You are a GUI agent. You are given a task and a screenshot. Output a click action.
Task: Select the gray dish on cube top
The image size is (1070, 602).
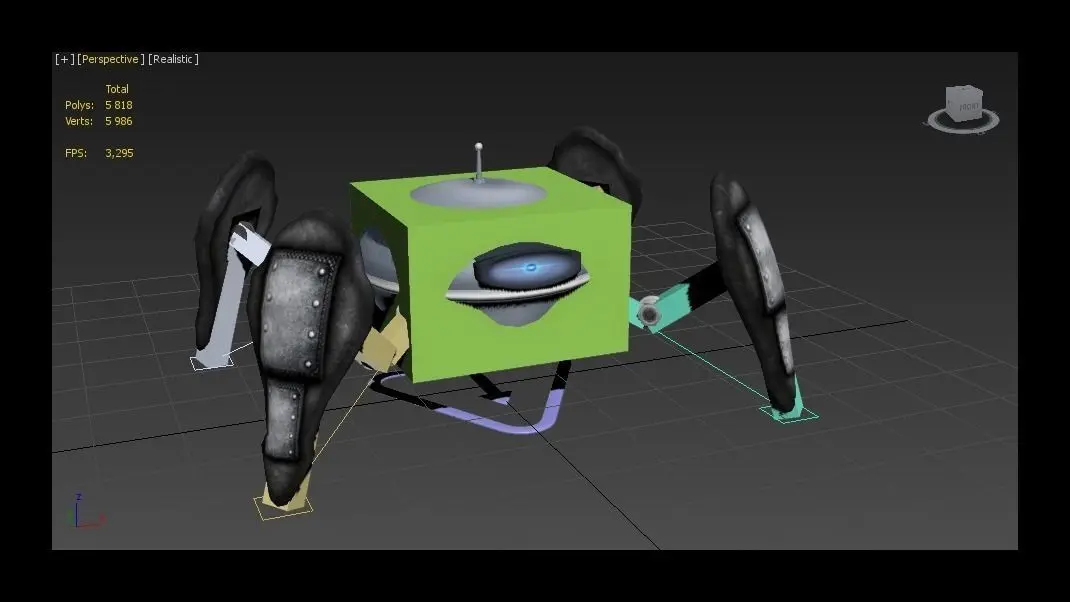[478, 193]
